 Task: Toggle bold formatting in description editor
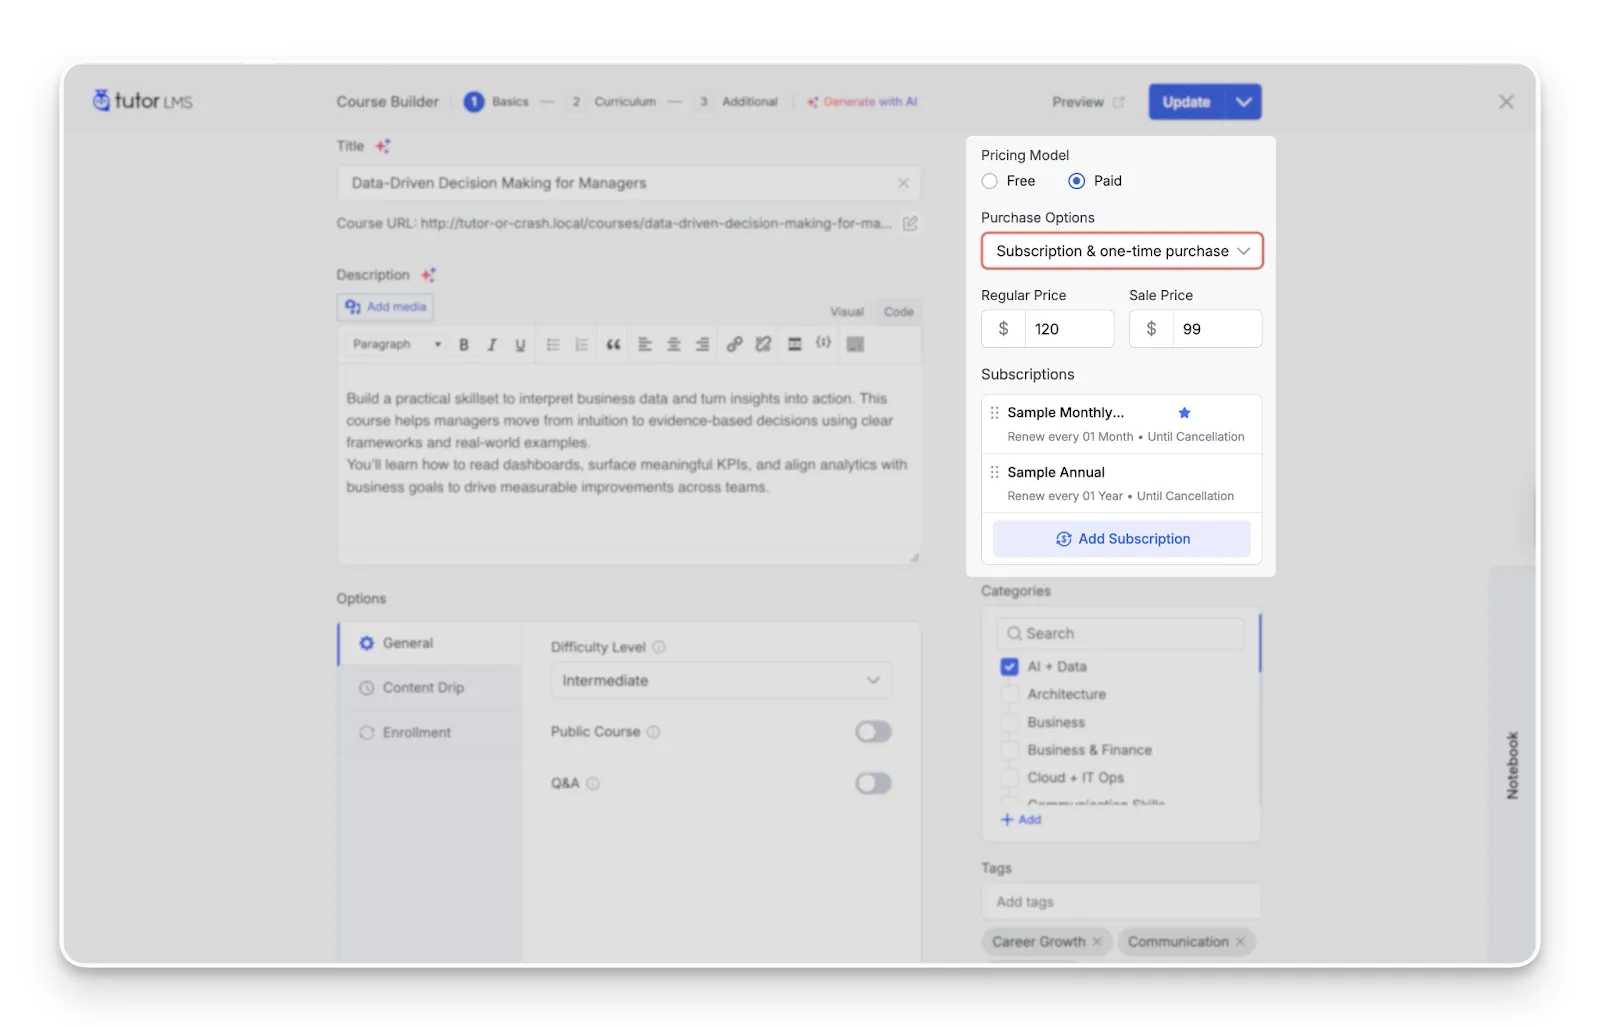464,345
